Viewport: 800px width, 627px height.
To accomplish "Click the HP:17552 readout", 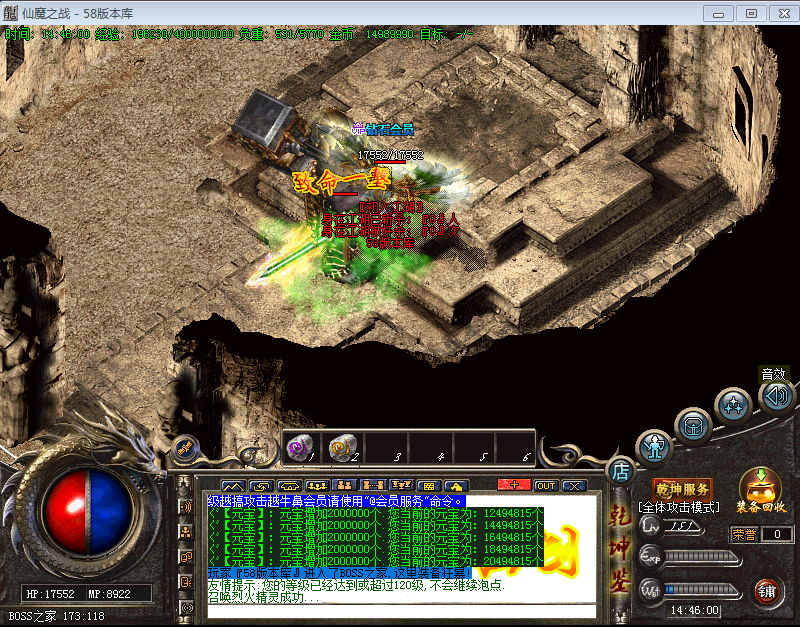I will (x=51, y=594).
